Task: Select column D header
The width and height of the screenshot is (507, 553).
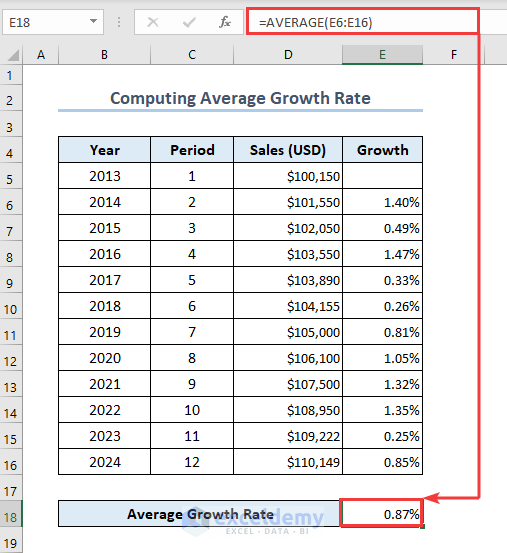Action: pos(288,55)
